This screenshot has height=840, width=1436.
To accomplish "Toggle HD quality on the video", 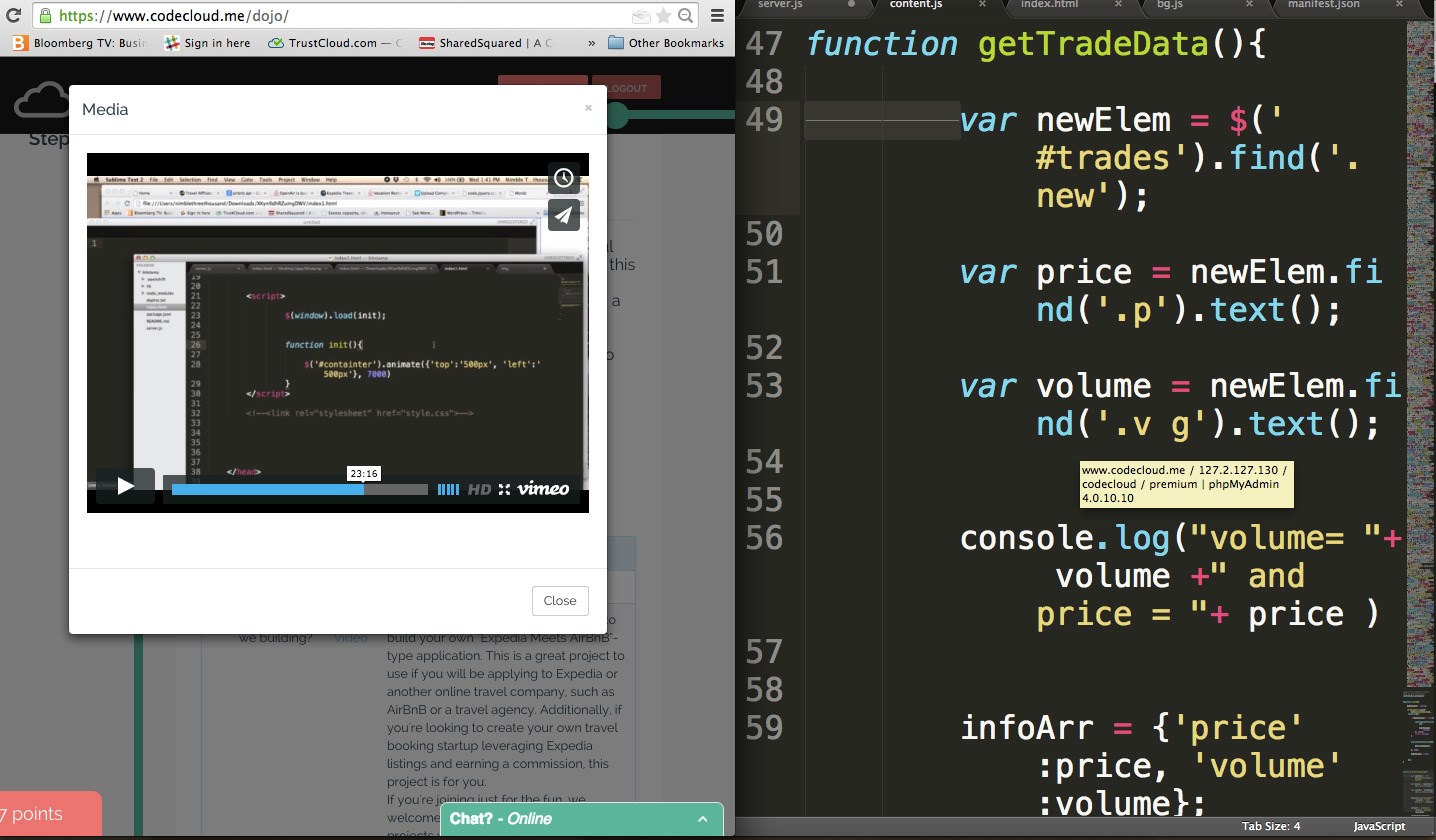I will click(x=479, y=489).
